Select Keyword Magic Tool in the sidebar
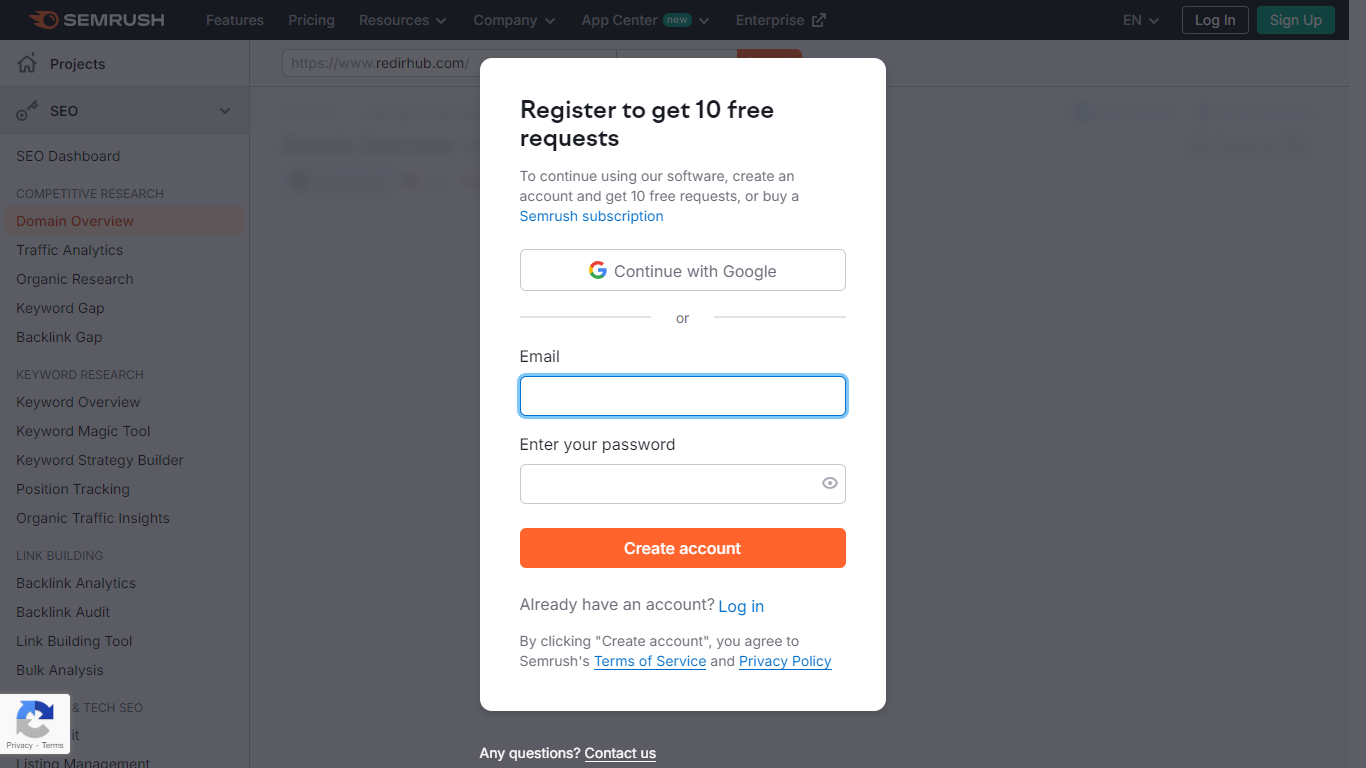This screenshot has height=768, width=1366. pyautogui.click(x=82, y=431)
